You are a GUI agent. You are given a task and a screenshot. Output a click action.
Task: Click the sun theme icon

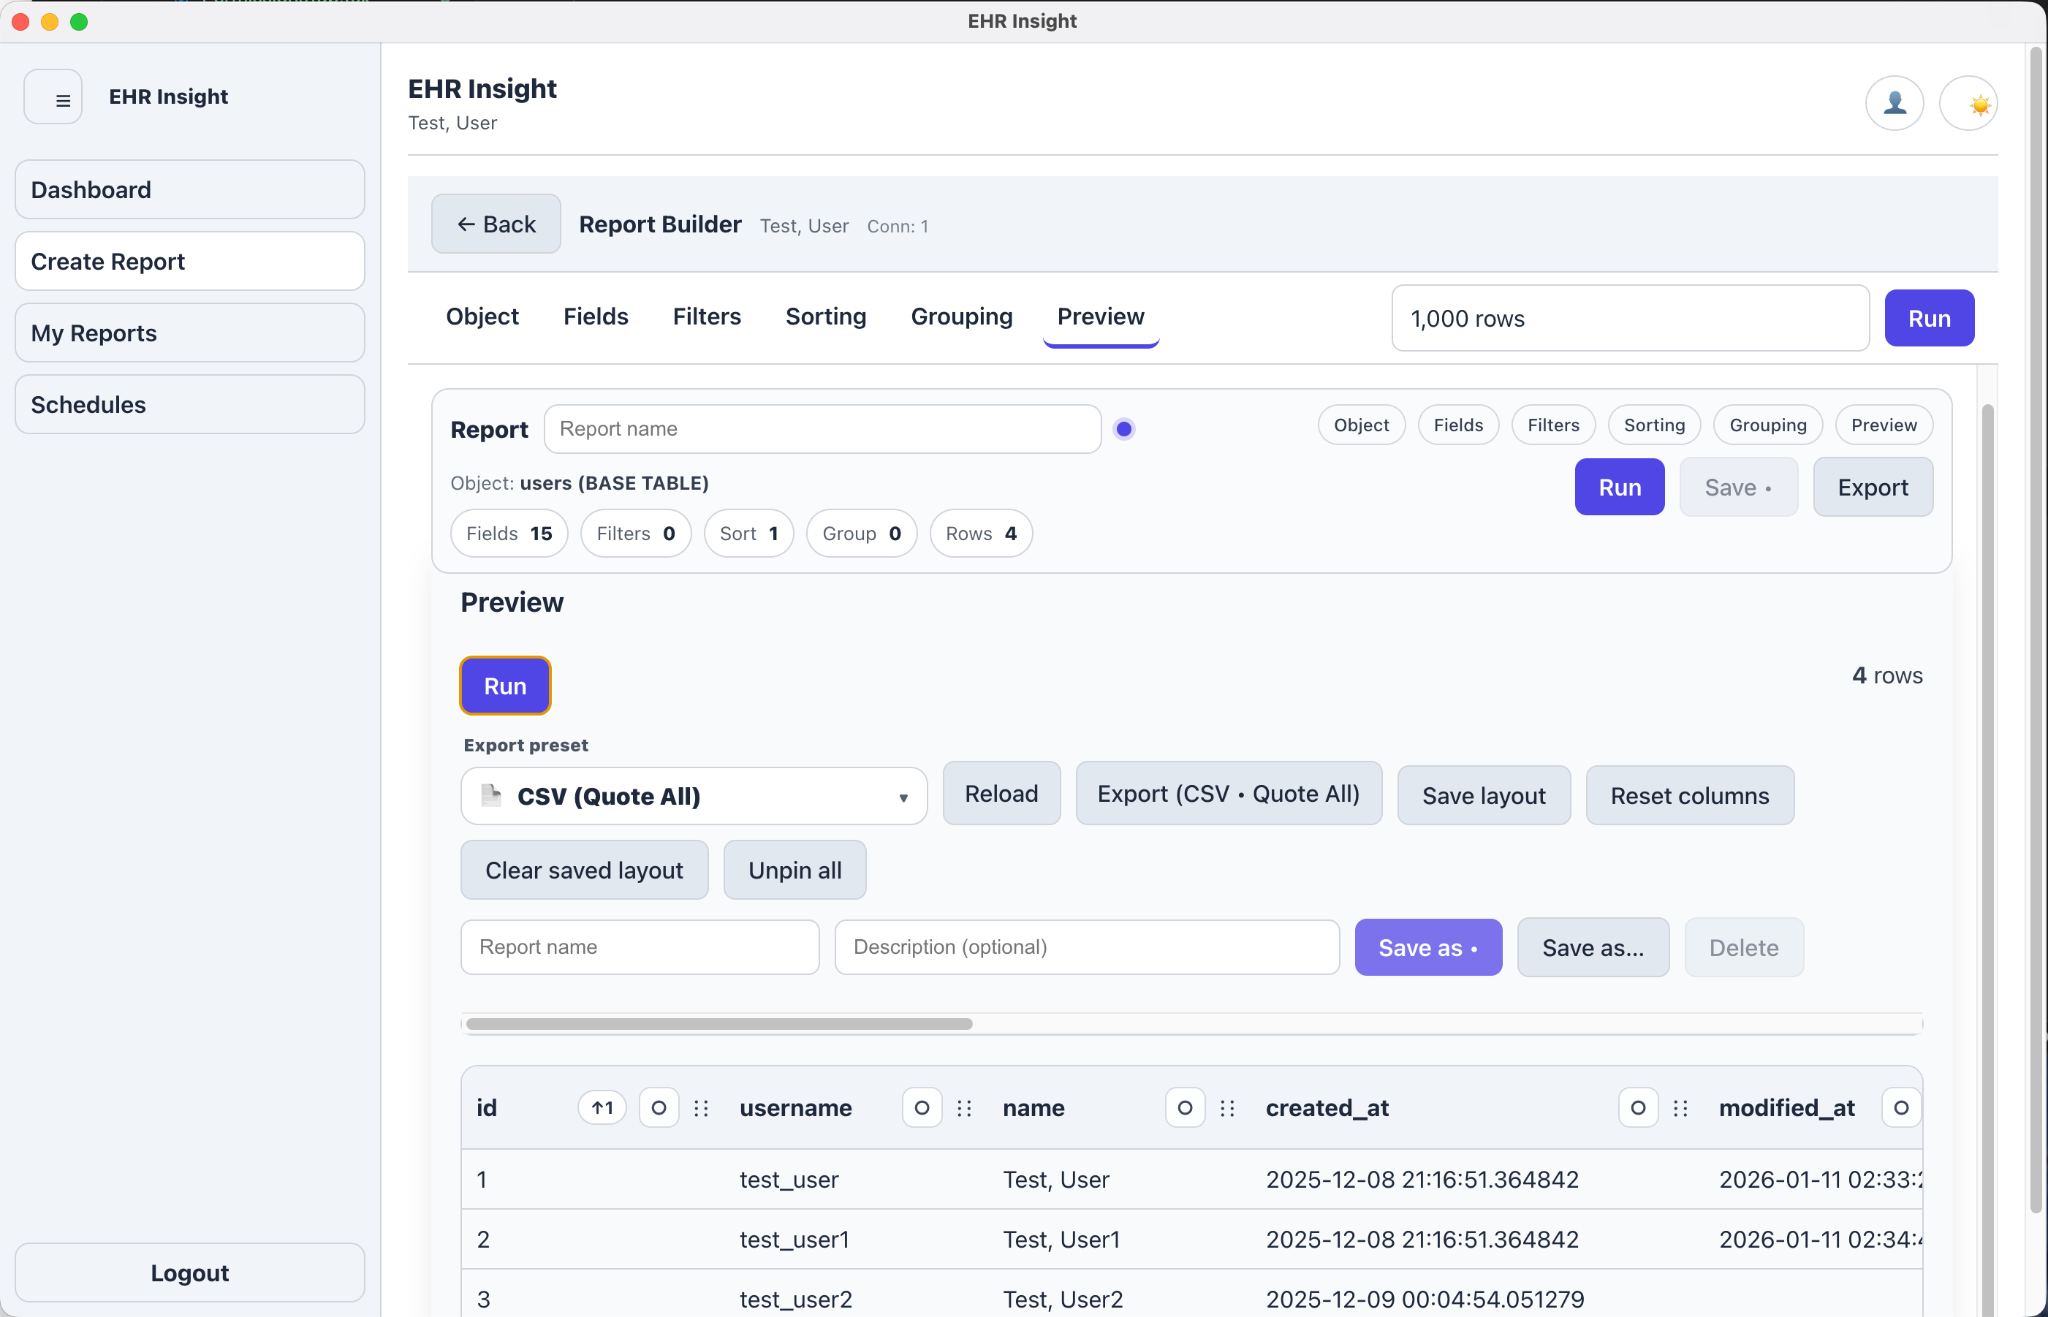click(x=1968, y=103)
